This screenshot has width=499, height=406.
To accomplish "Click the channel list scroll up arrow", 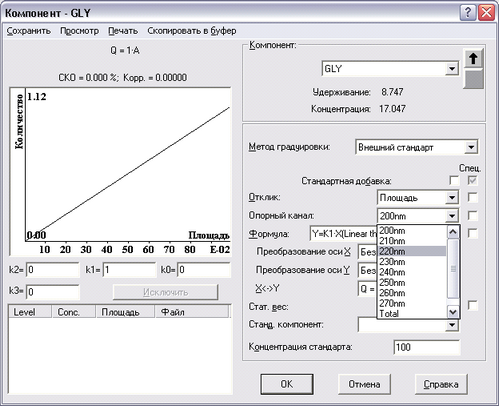I will [x=453, y=232].
